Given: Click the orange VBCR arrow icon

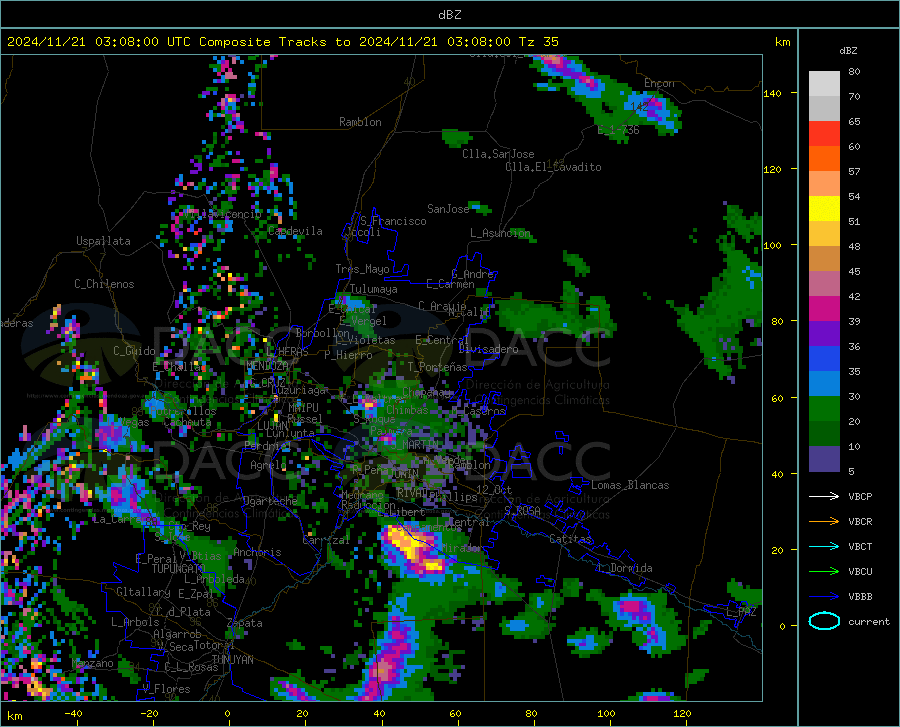Looking at the screenshot, I should coord(824,521).
